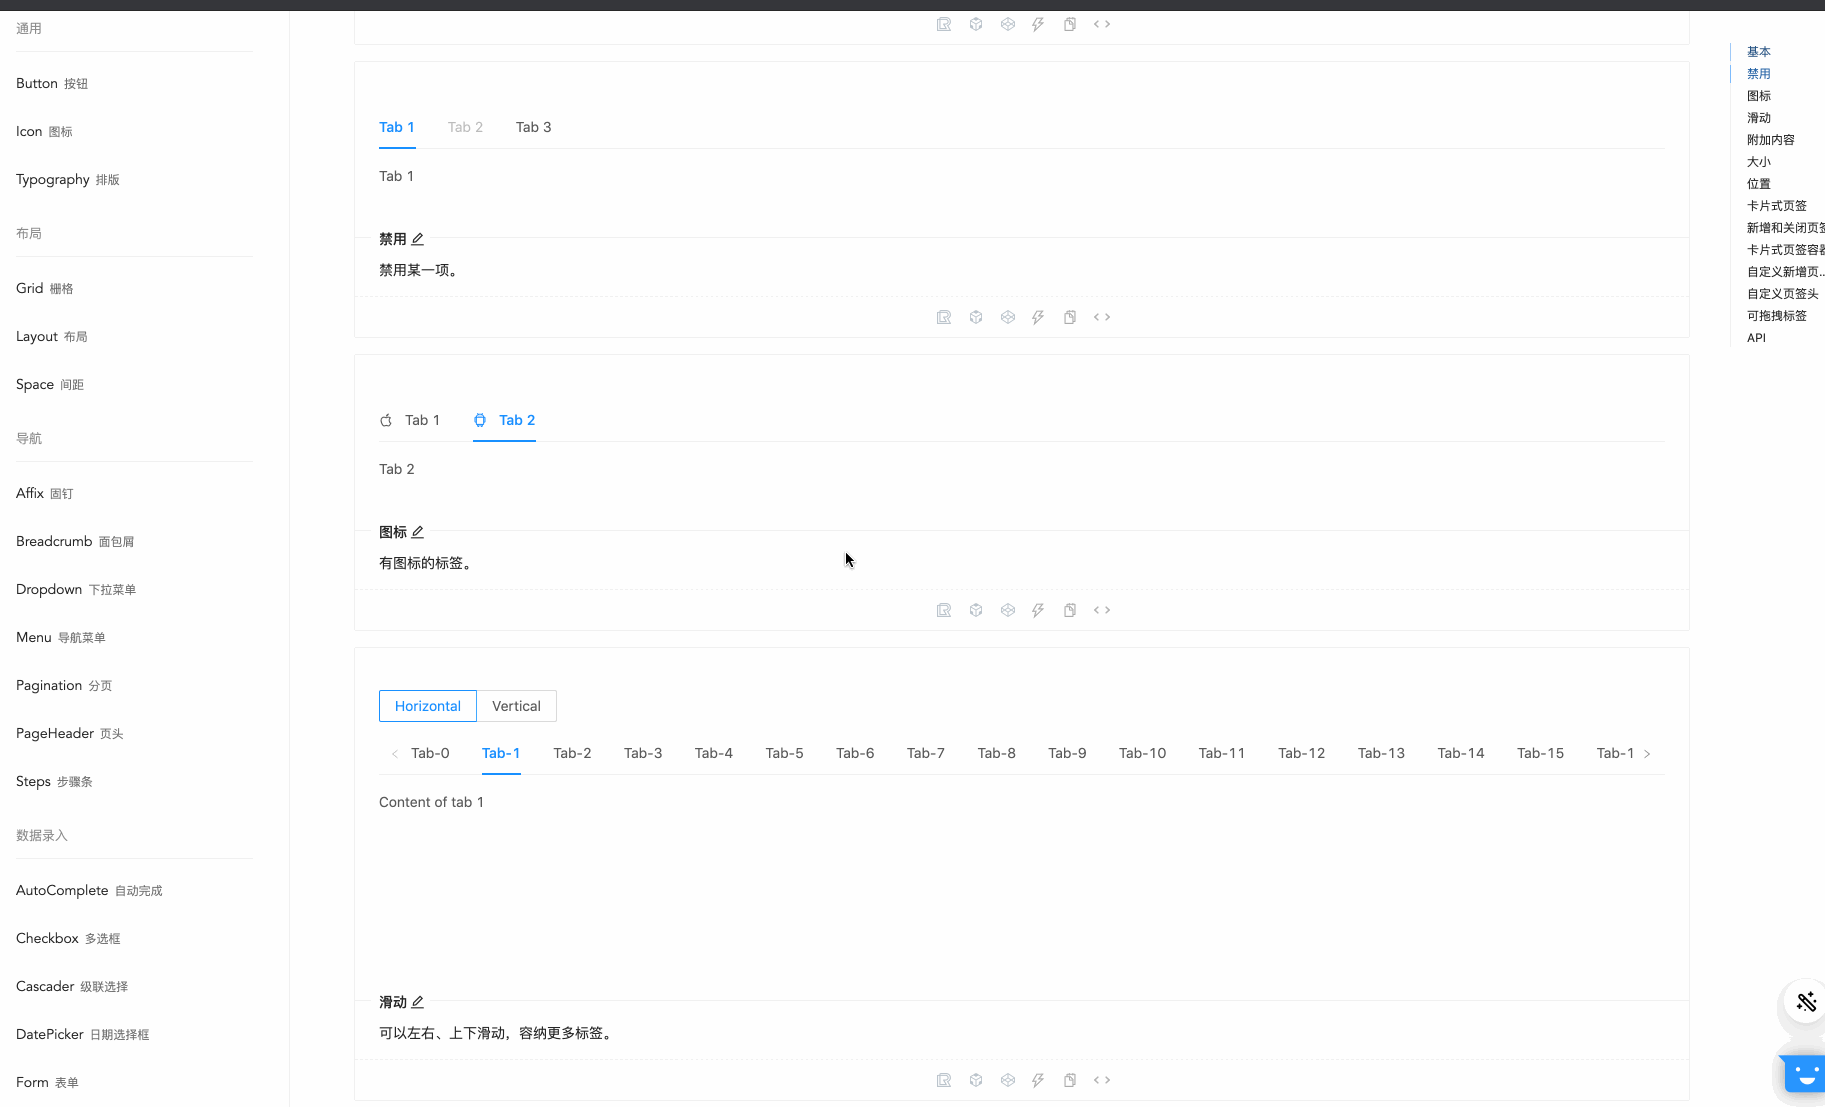Click the Apple icon on Tab 1
The height and width of the screenshot is (1107, 1825).
[386, 420]
